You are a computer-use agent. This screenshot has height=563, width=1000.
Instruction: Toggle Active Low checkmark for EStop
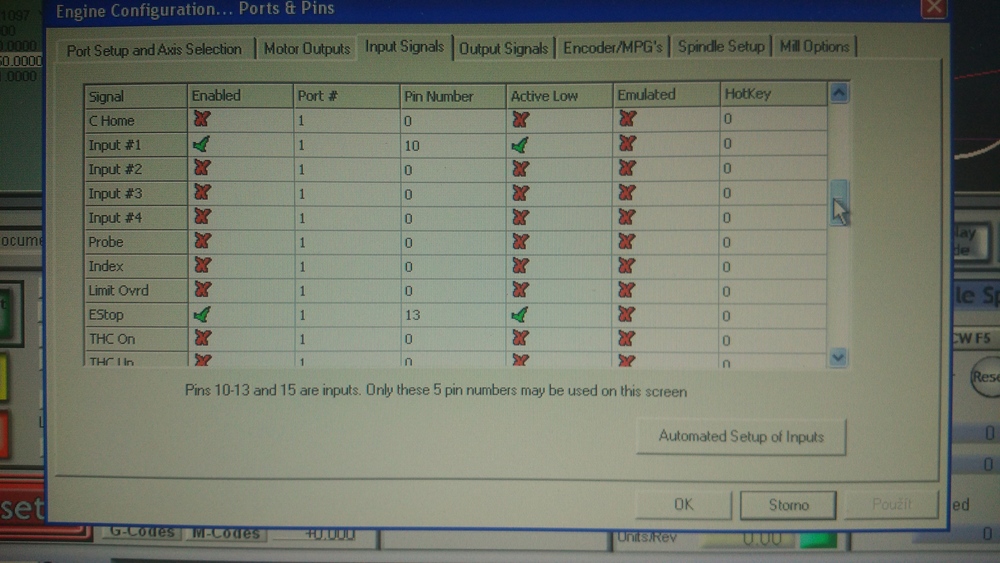click(x=519, y=315)
